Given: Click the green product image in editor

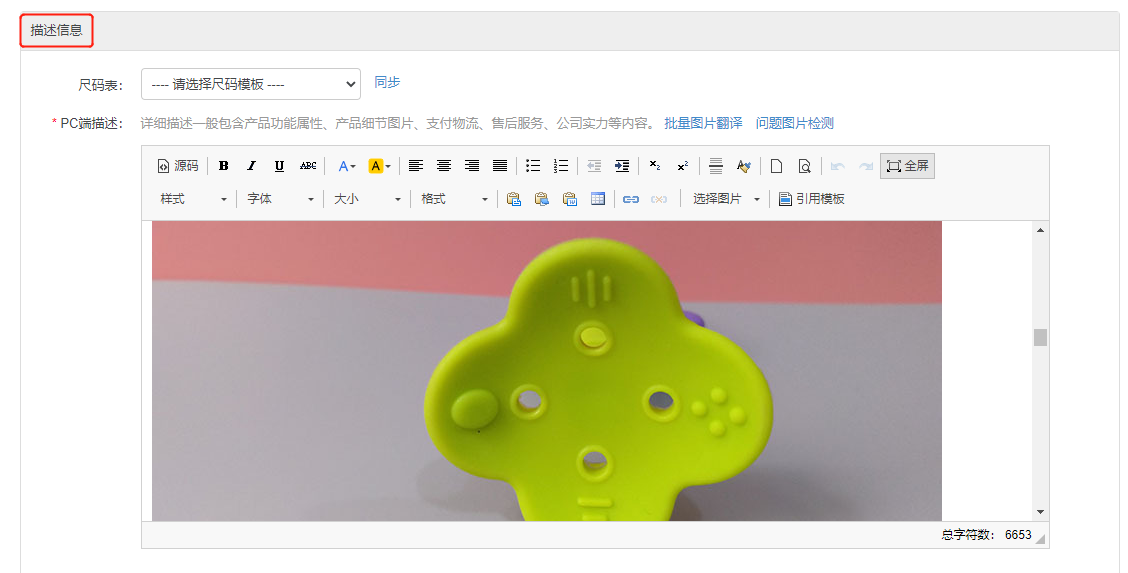Looking at the screenshot, I should [547, 371].
